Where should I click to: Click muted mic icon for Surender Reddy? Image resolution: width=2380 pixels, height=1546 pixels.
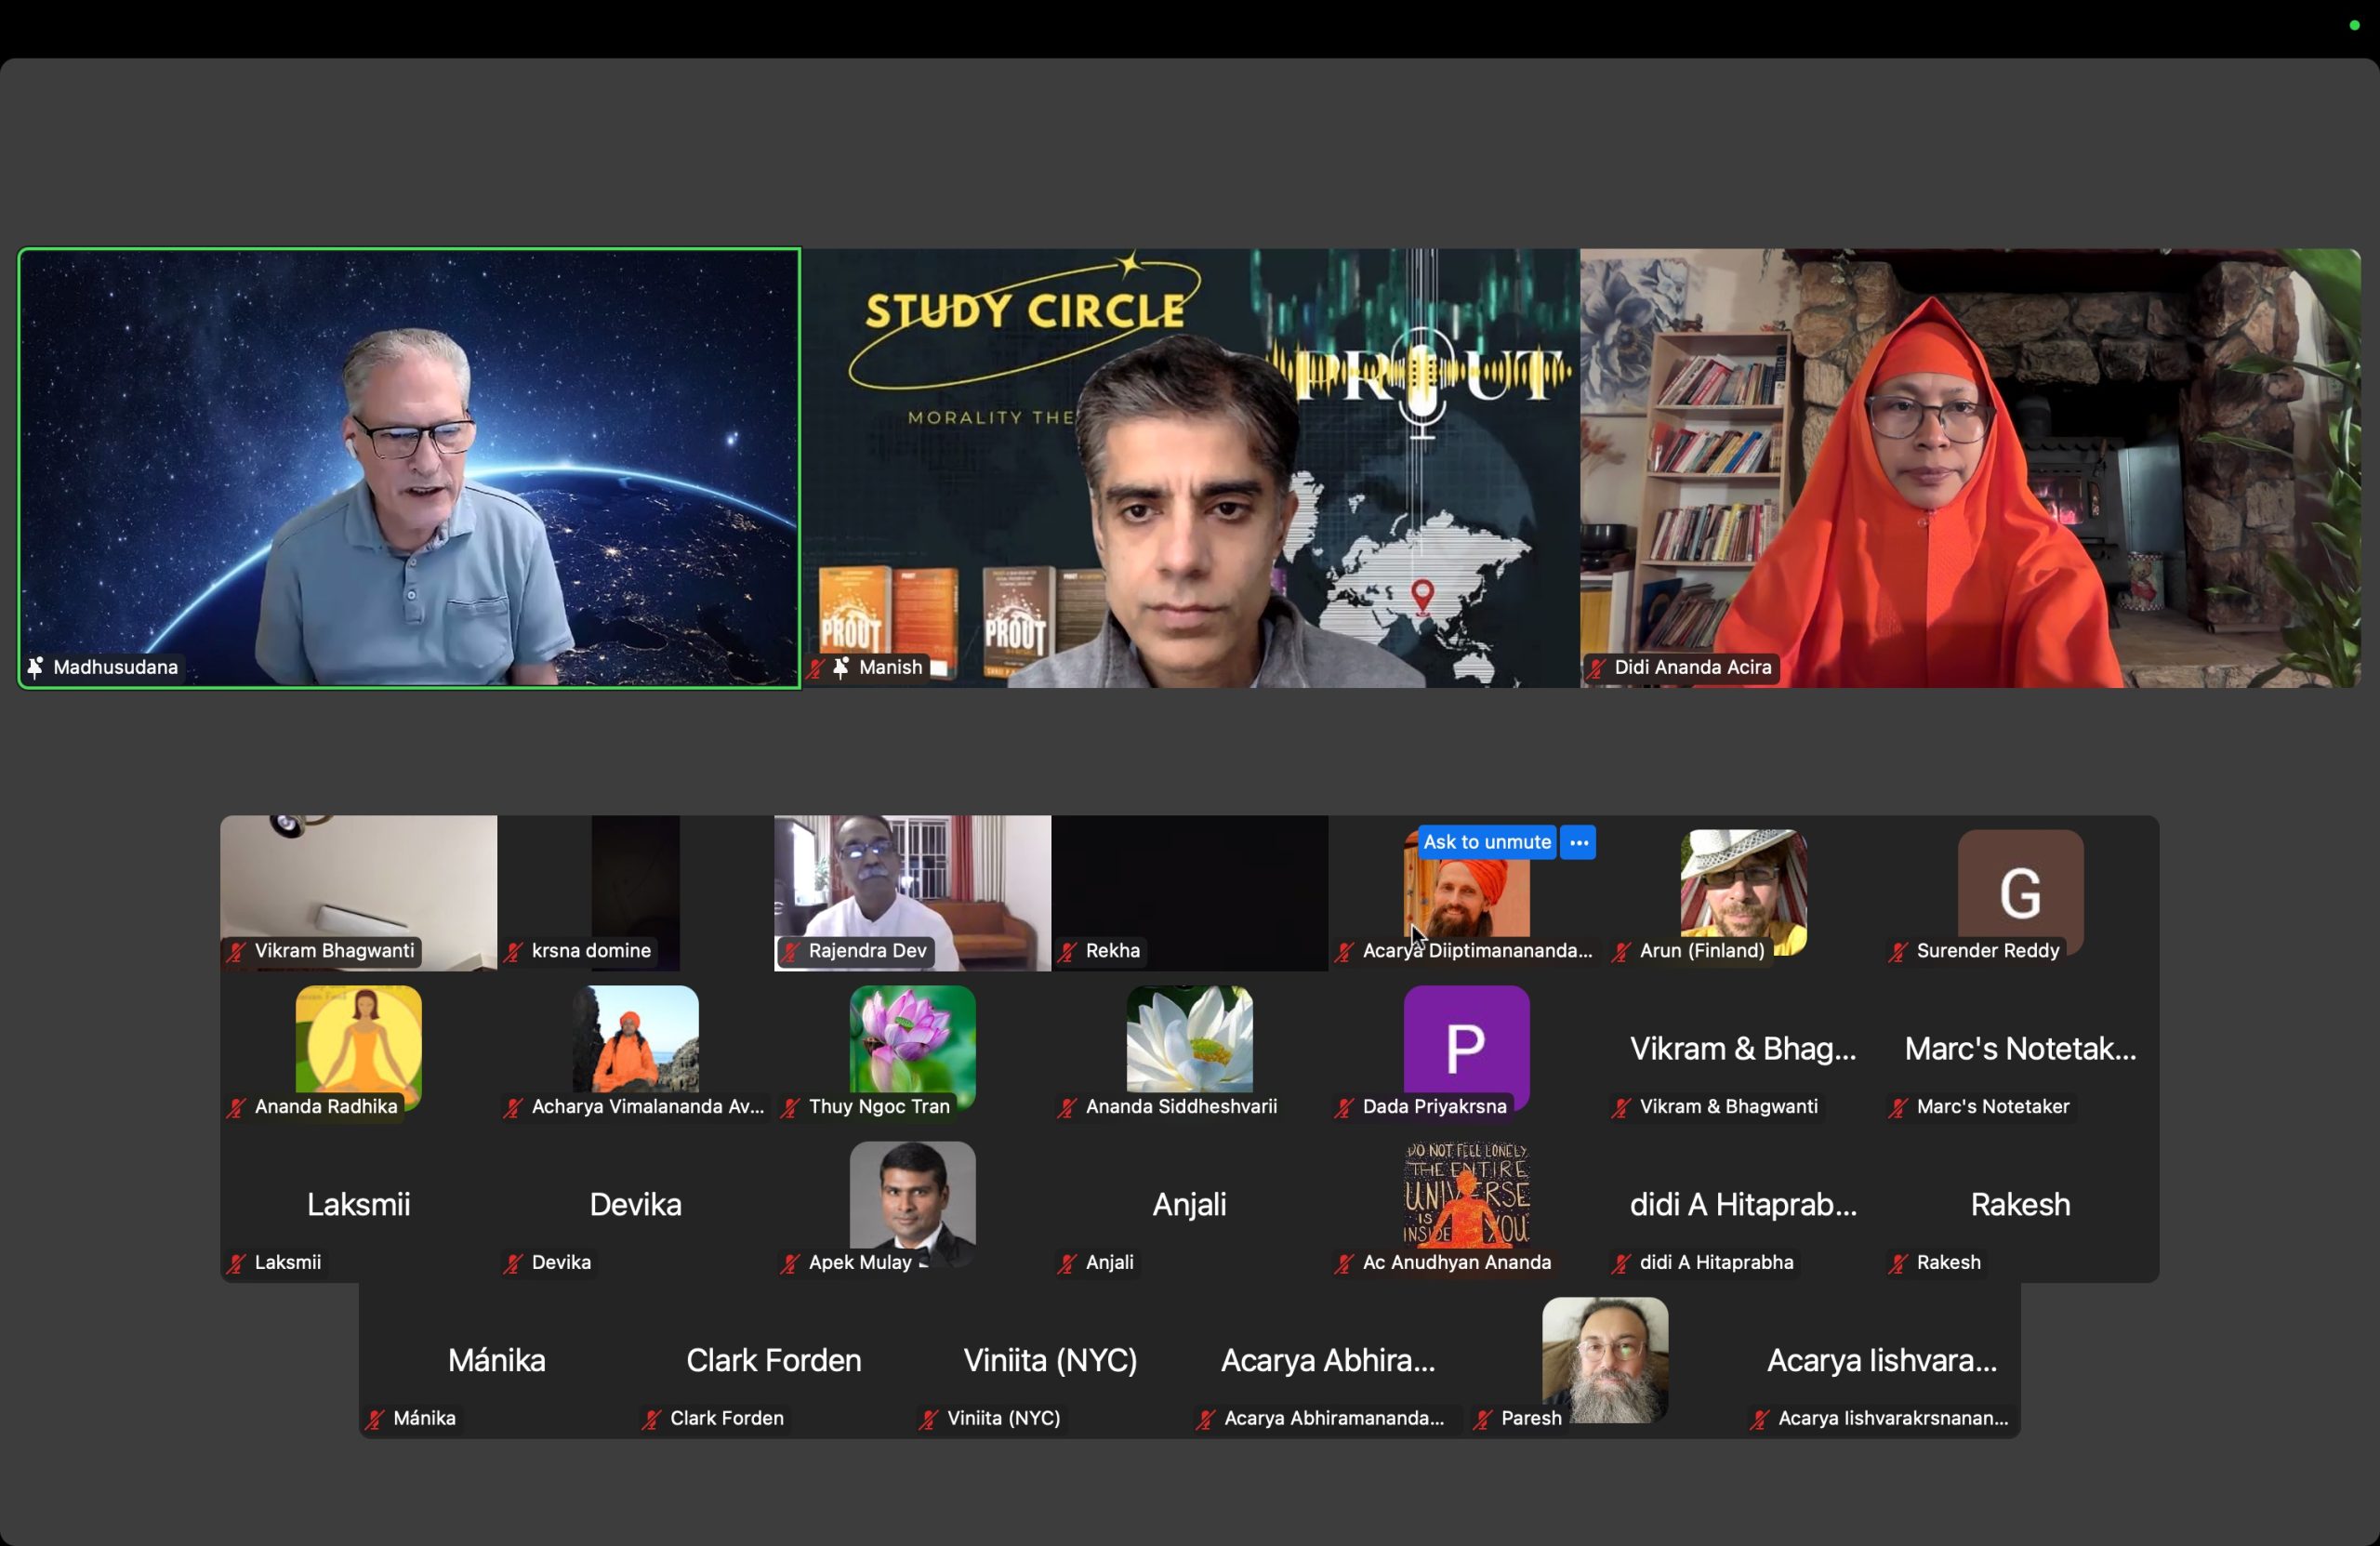(x=1898, y=951)
